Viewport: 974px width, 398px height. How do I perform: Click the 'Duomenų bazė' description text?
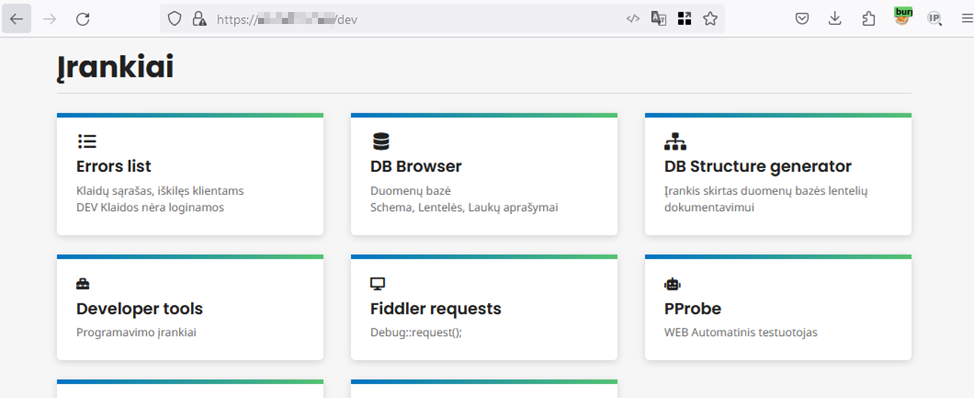pyautogui.click(x=411, y=191)
